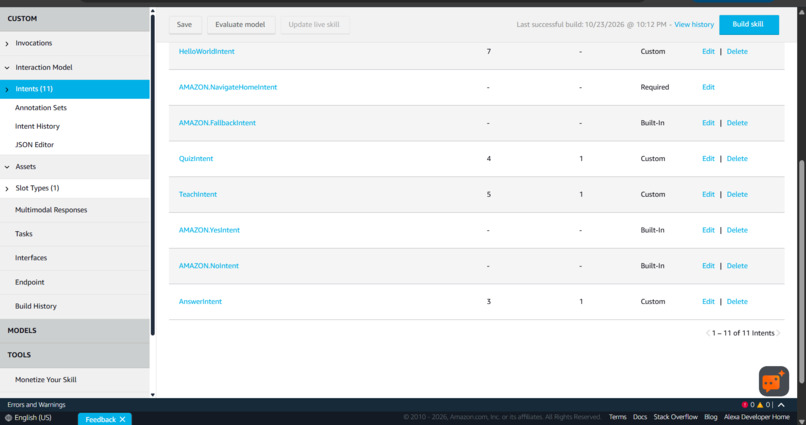The height and width of the screenshot is (425, 806).
Task: Expand Slot Types (1)
Action: click(x=7, y=189)
